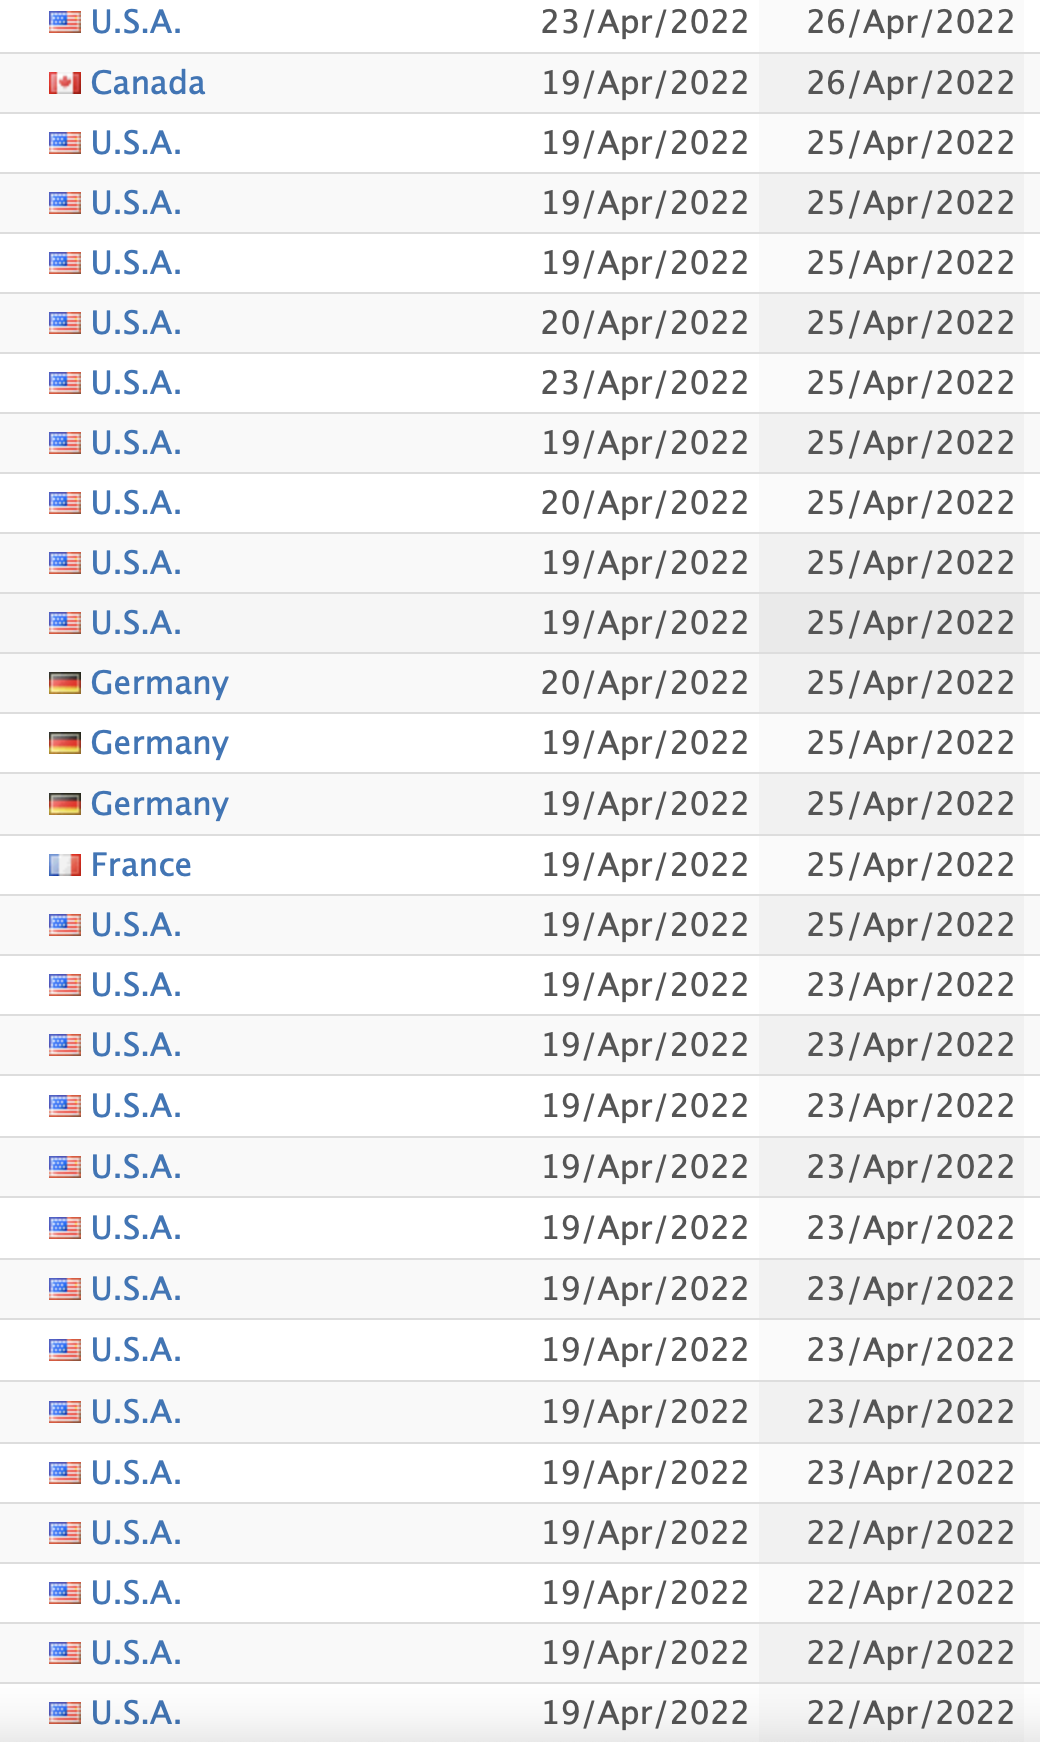The width and height of the screenshot is (1040, 1742).
Task: Click the U.S. flag in the 26/Apr/2022 row
Action: click(x=65, y=22)
